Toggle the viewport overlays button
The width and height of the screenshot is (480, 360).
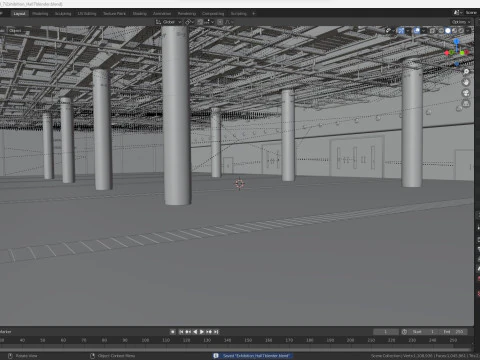click(x=417, y=31)
